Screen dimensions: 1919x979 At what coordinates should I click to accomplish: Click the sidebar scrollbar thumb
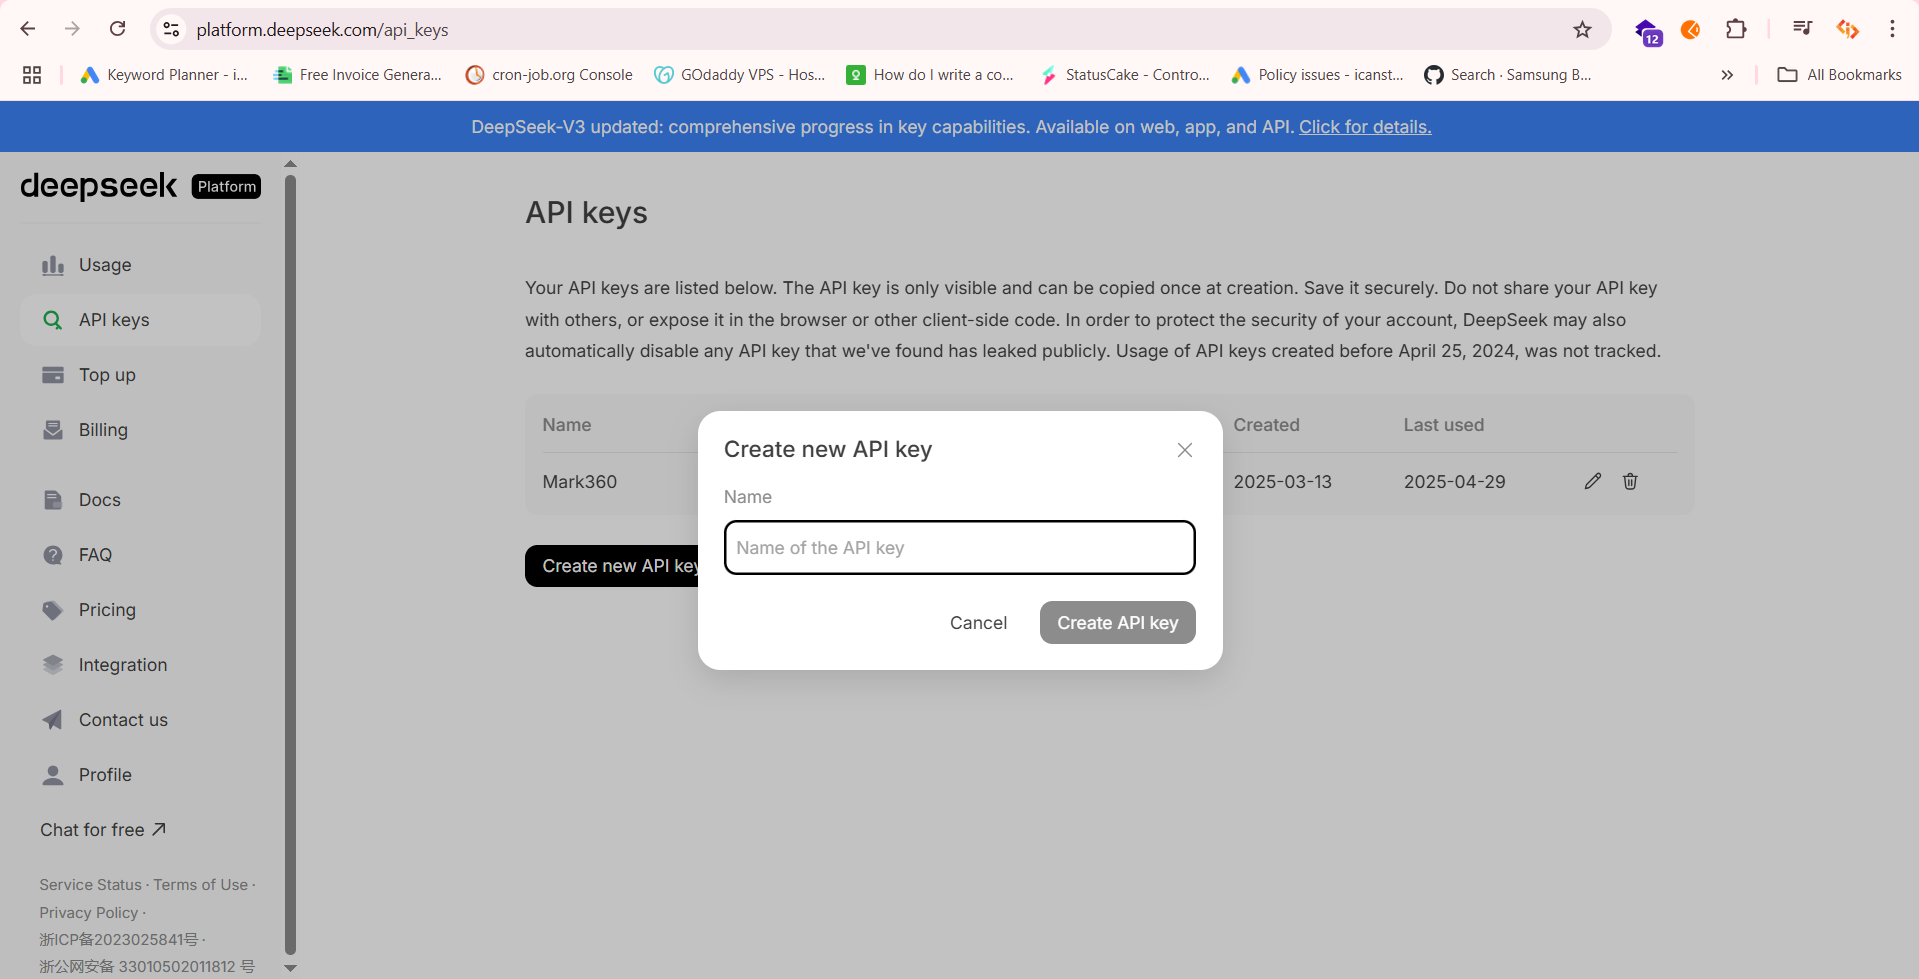coord(290,565)
